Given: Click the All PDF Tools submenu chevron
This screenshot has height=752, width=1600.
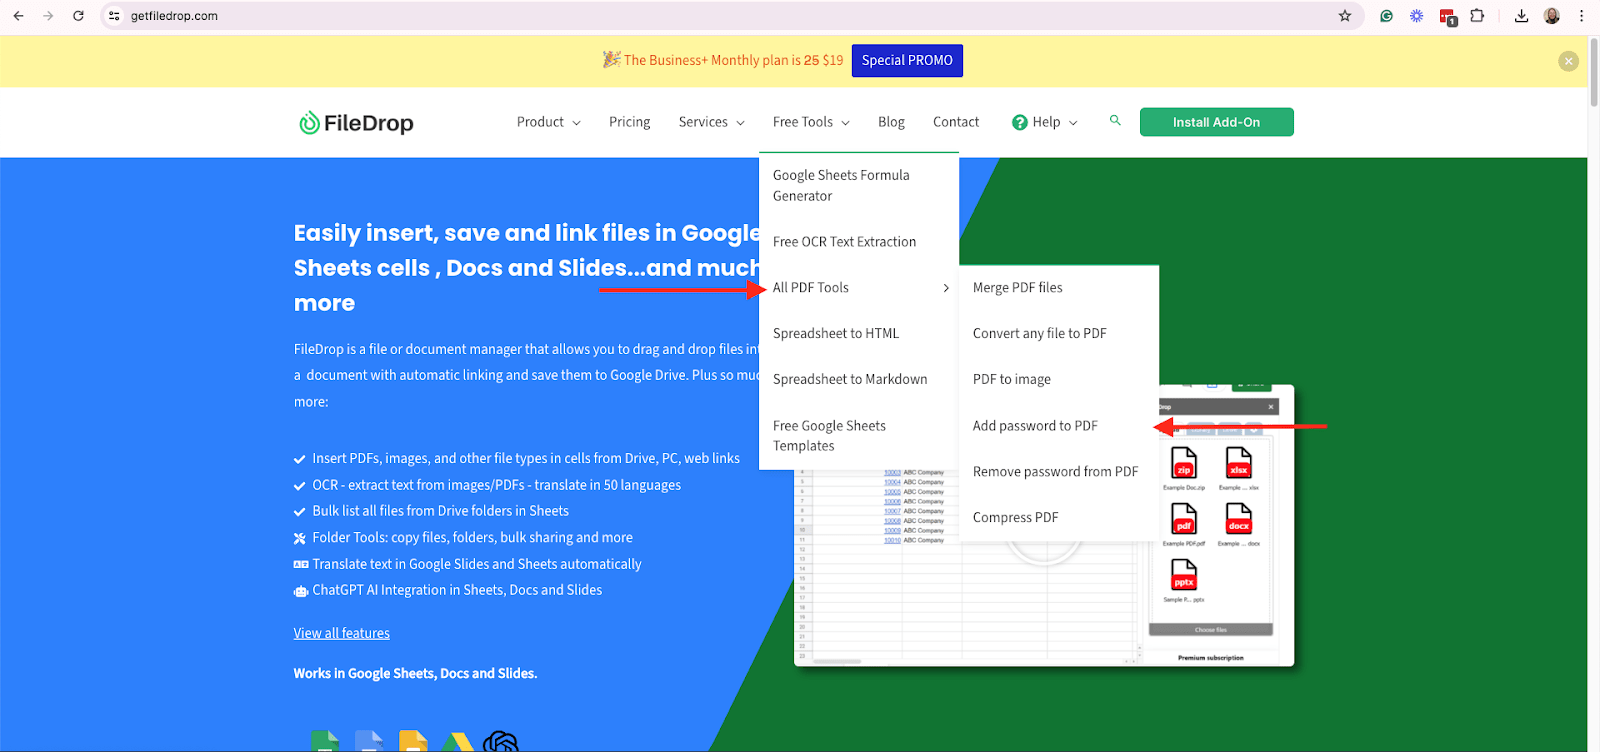Looking at the screenshot, I should point(946,288).
